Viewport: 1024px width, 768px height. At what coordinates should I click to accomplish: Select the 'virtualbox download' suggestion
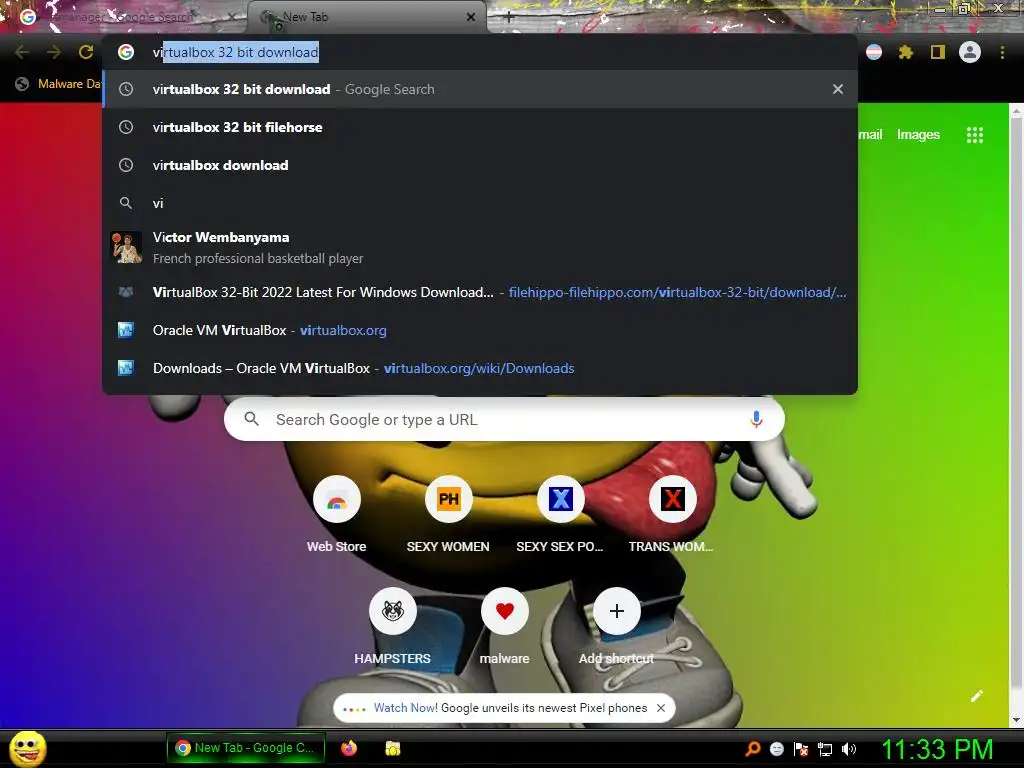480,165
